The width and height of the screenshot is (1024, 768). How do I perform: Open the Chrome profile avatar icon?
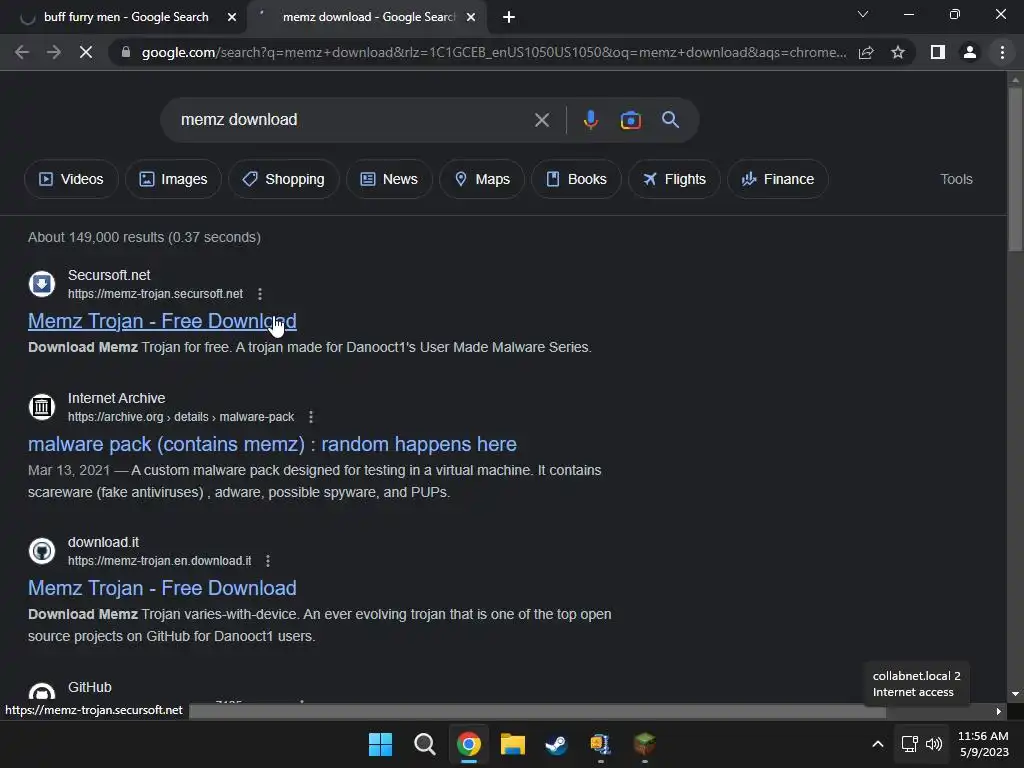click(970, 52)
